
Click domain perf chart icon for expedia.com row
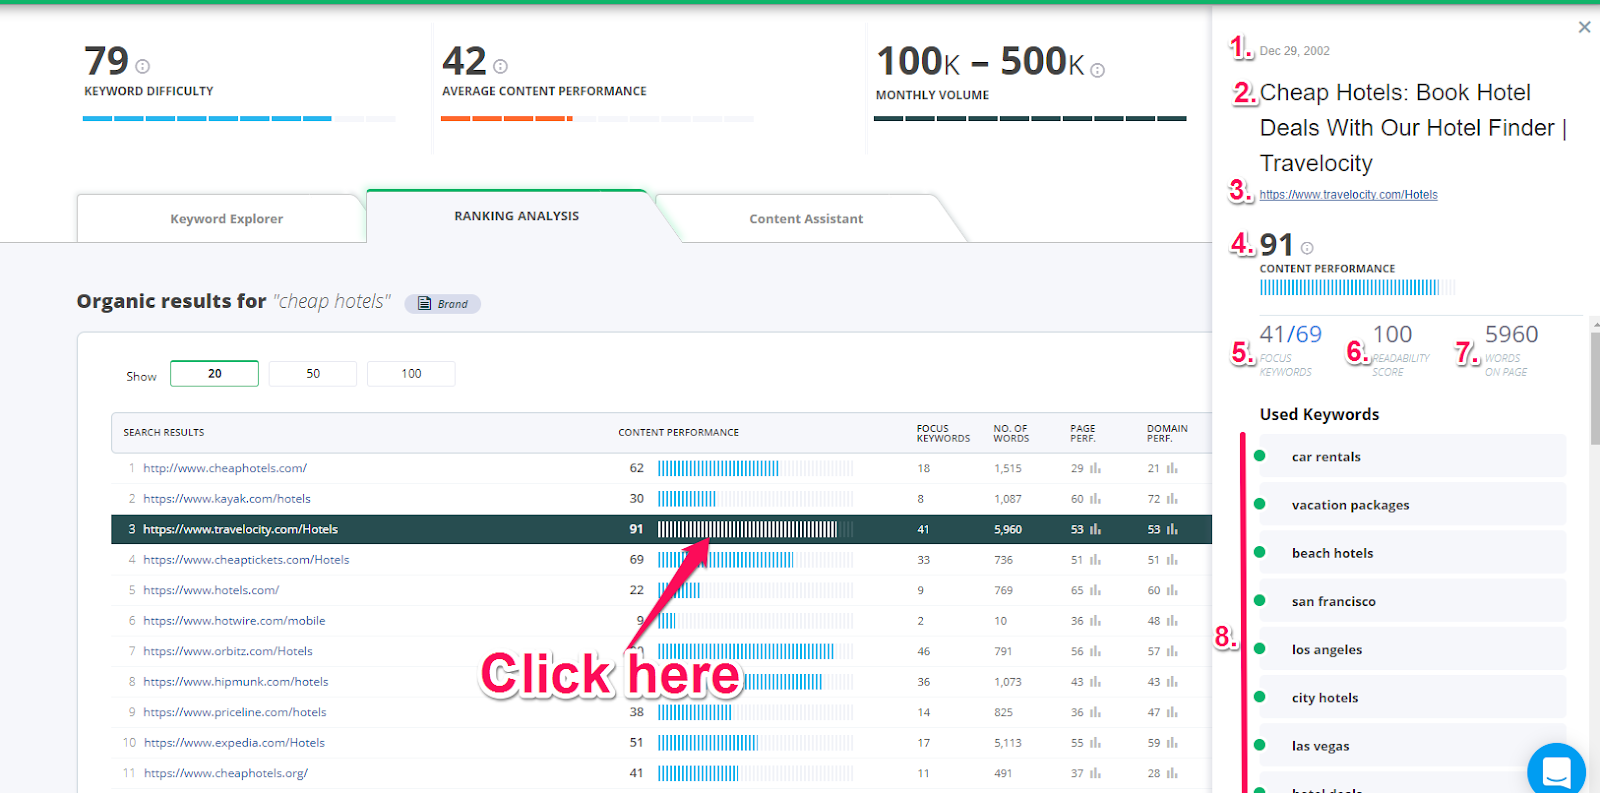[x=1172, y=743]
